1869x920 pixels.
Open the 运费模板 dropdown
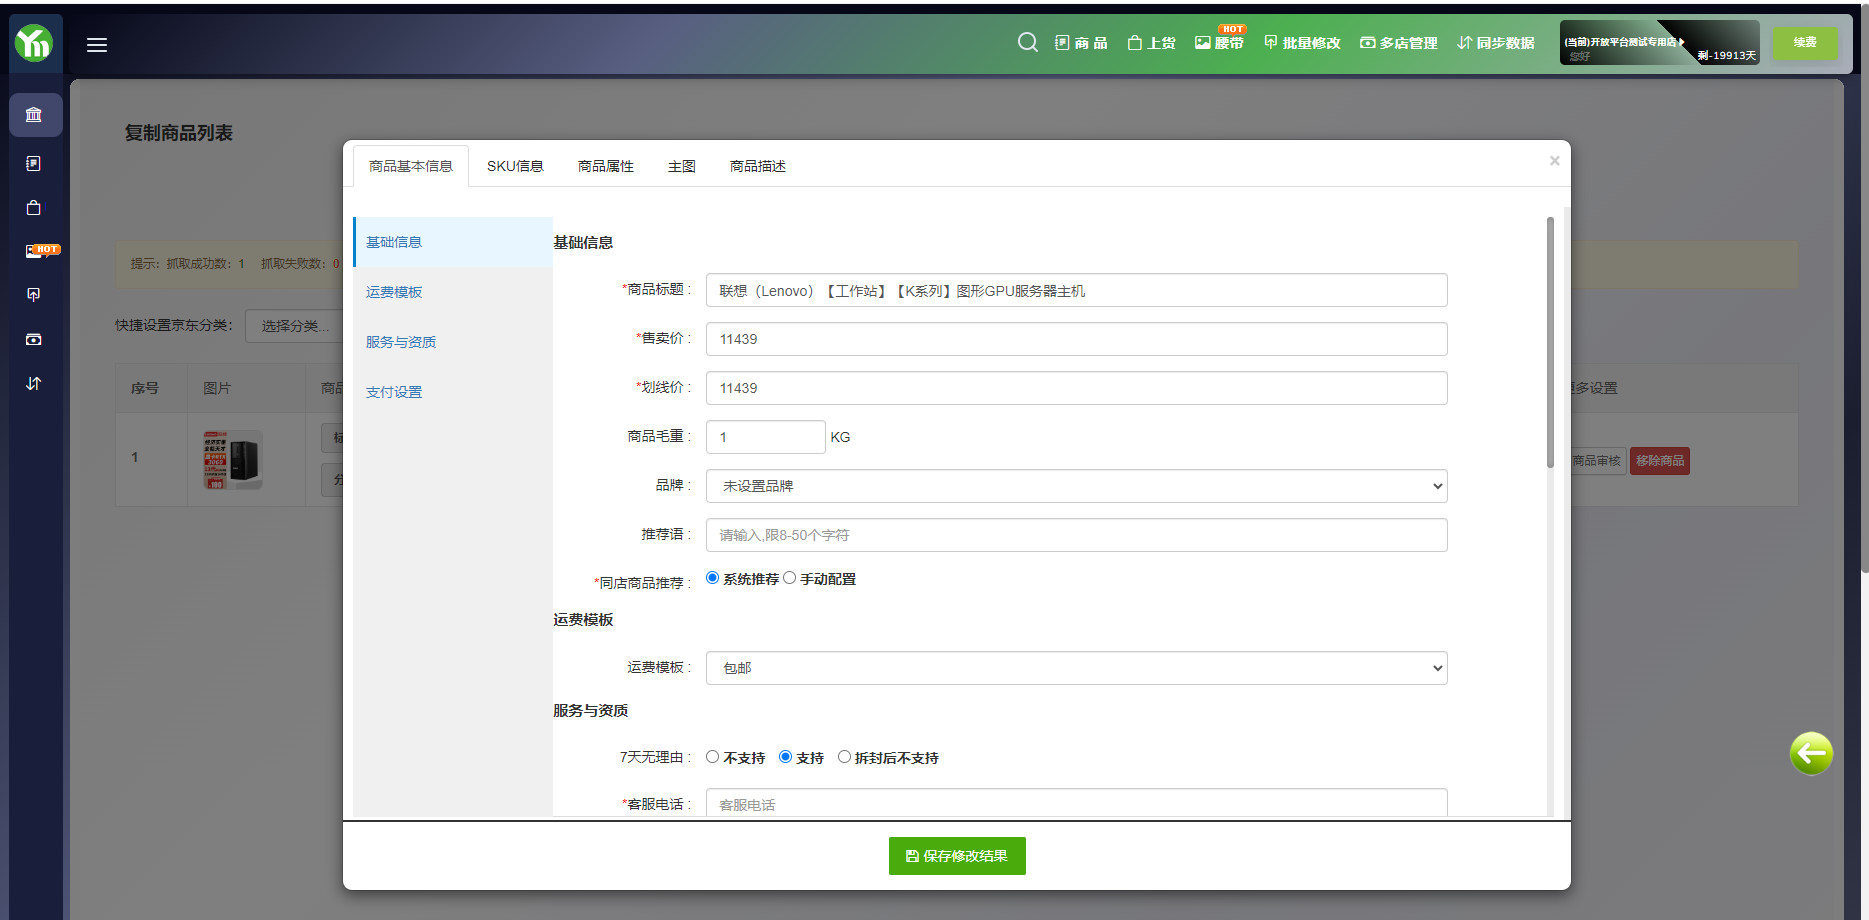(1076, 668)
